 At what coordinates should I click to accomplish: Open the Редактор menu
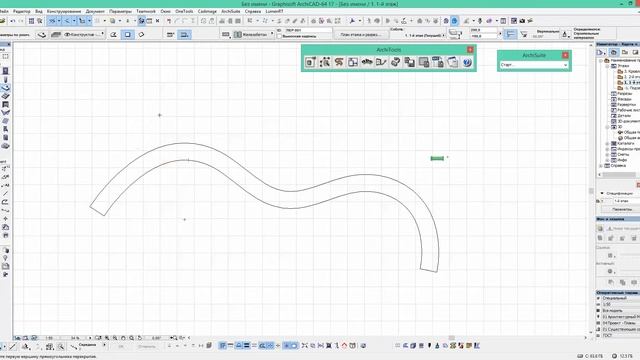point(22,11)
